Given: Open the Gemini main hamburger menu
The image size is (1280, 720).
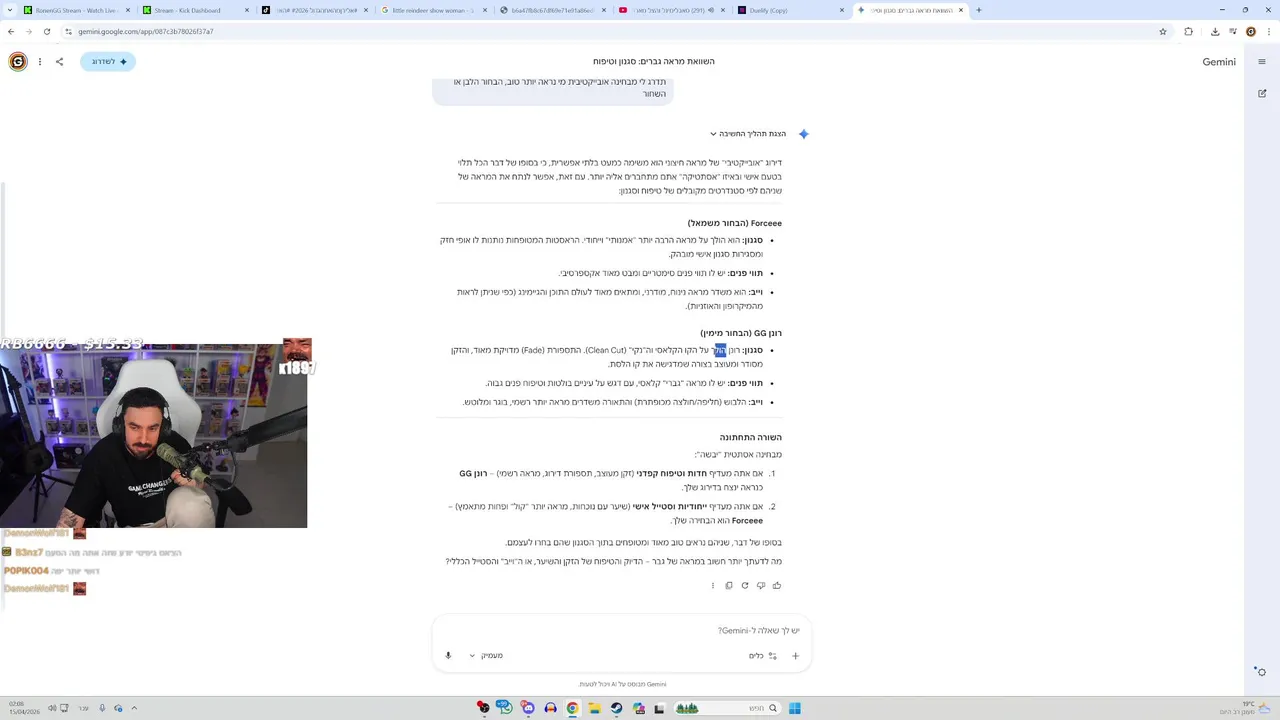Looking at the screenshot, I should pos(1262,62).
